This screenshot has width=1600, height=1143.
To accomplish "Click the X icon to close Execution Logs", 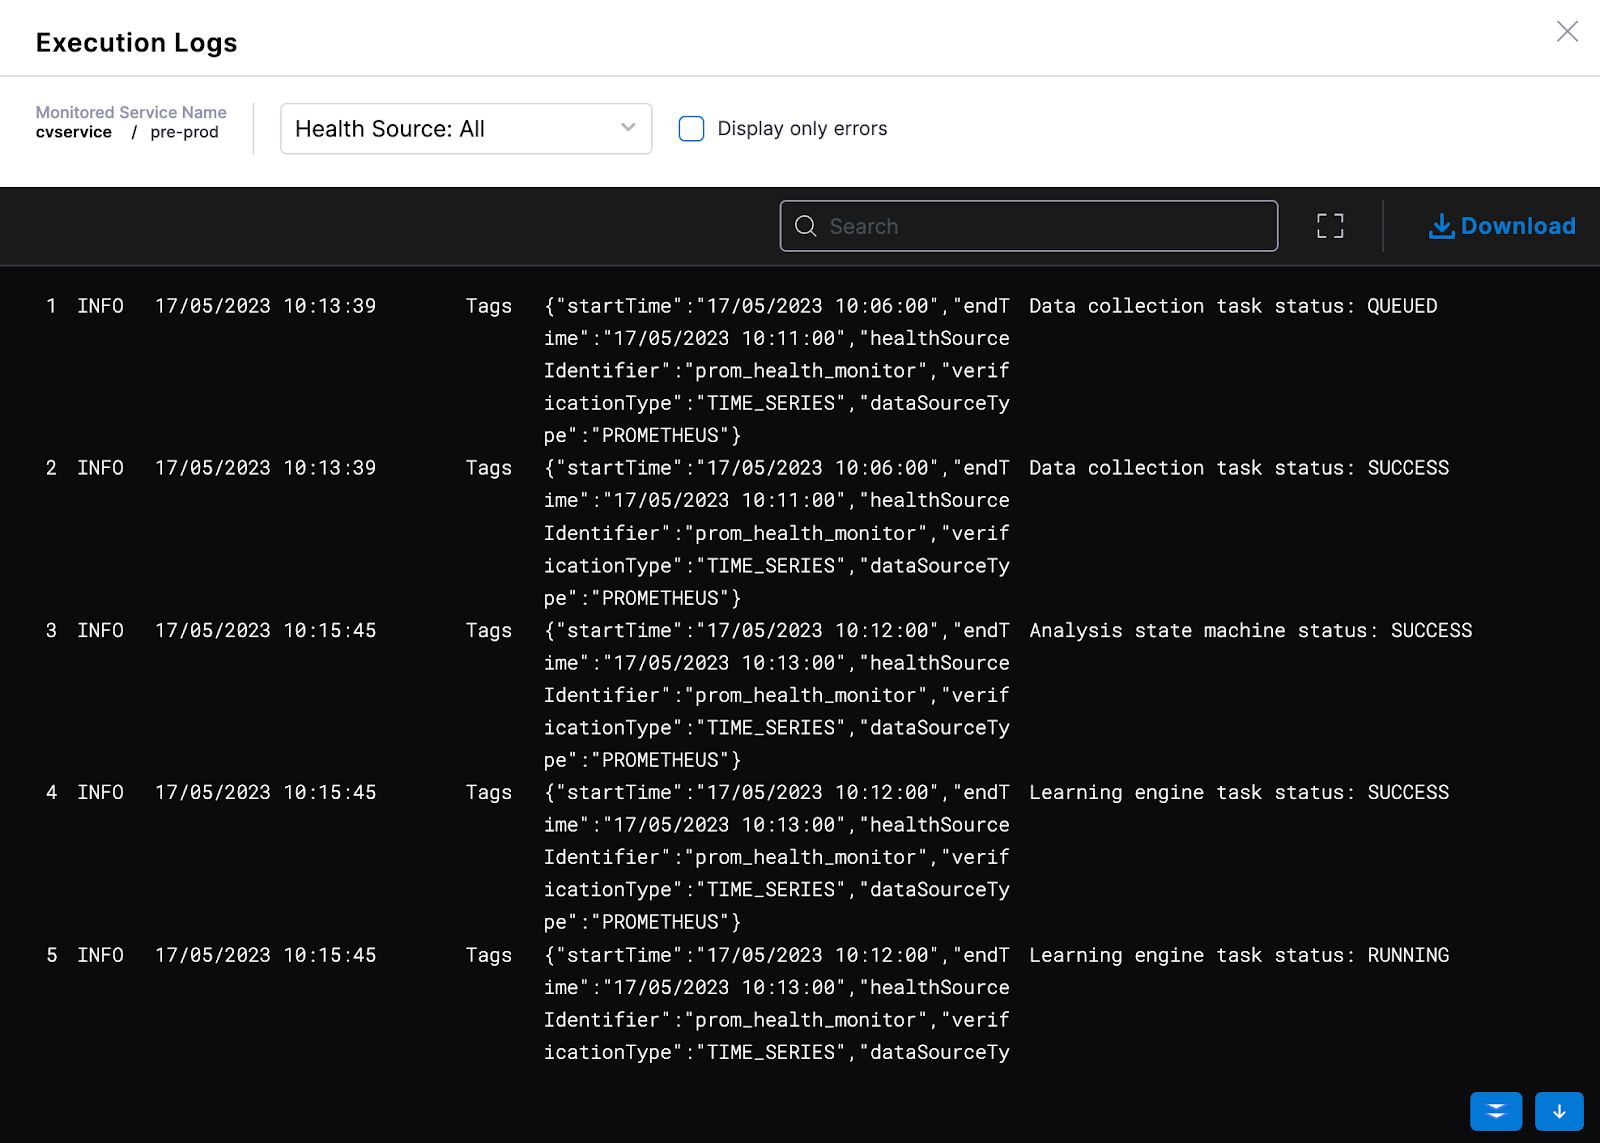I will click(1566, 31).
